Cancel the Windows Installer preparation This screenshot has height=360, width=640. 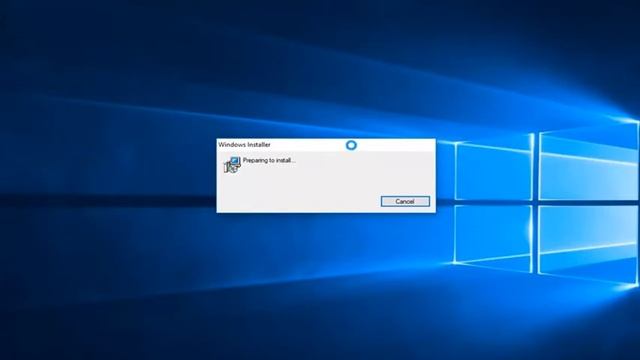click(x=405, y=201)
